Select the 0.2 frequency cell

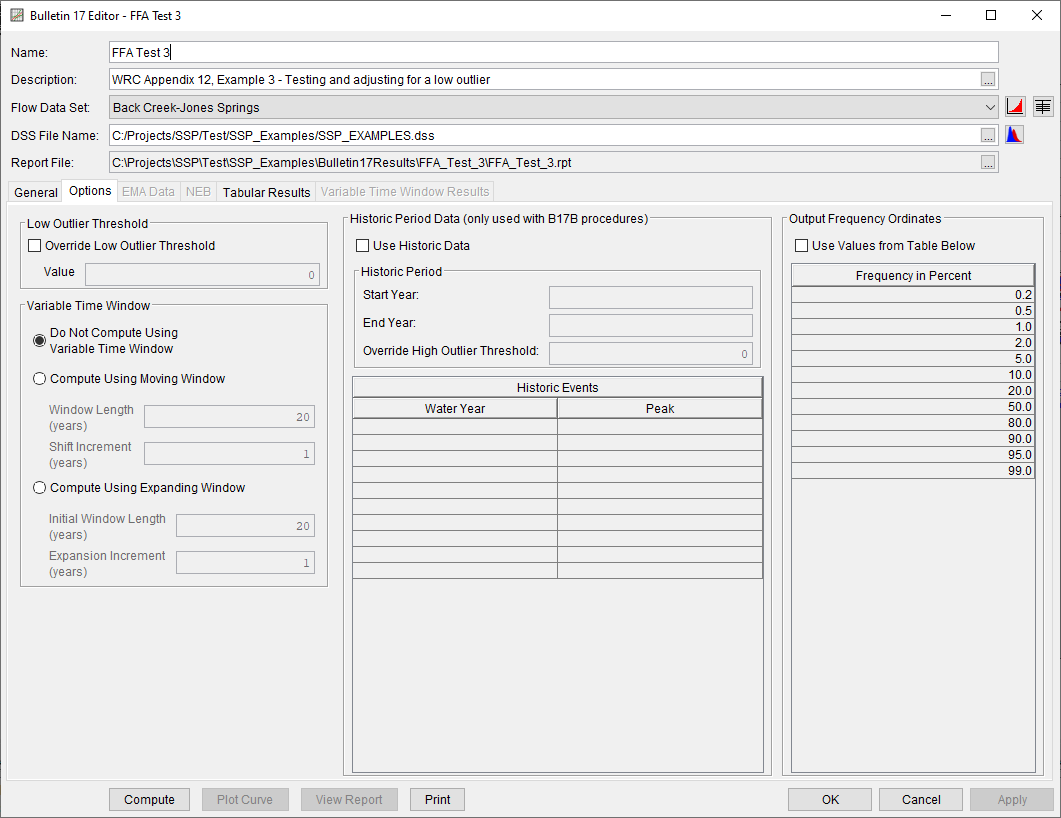tap(913, 295)
